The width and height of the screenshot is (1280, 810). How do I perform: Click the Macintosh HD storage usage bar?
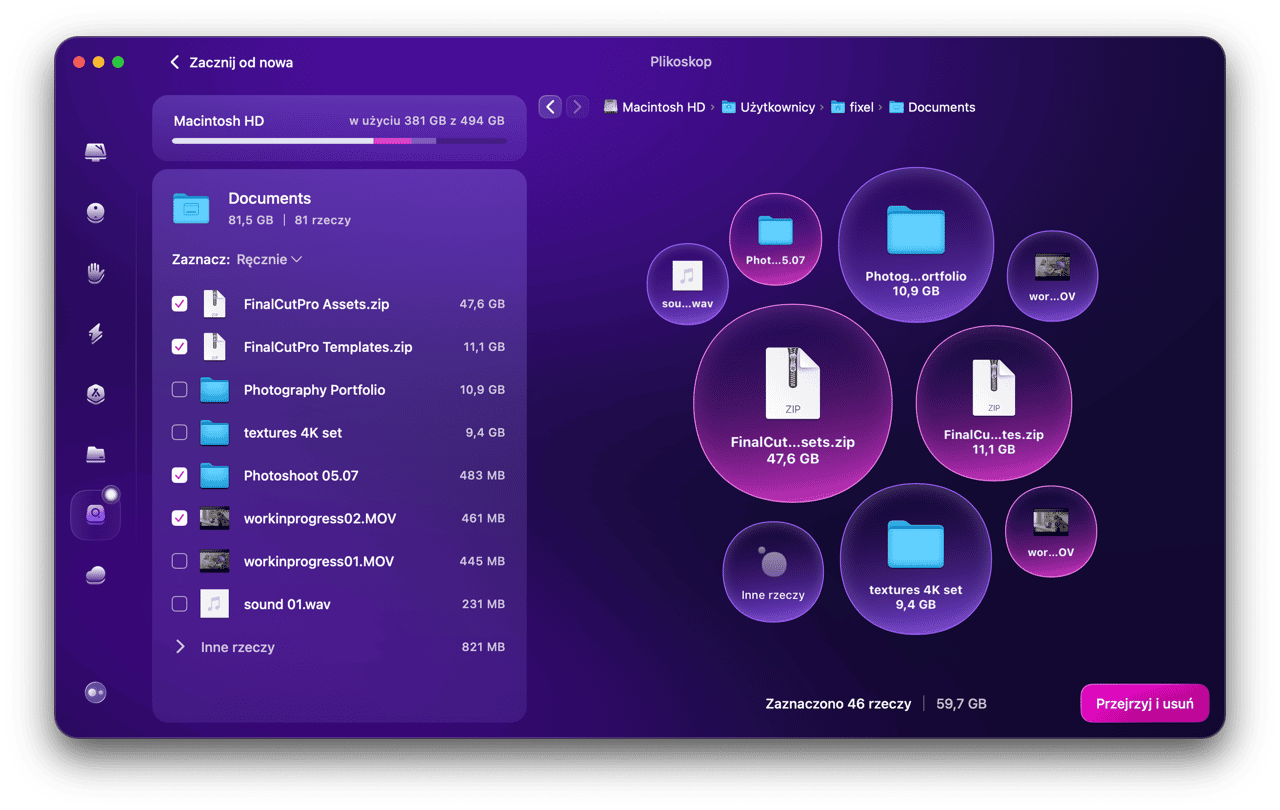[339, 141]
